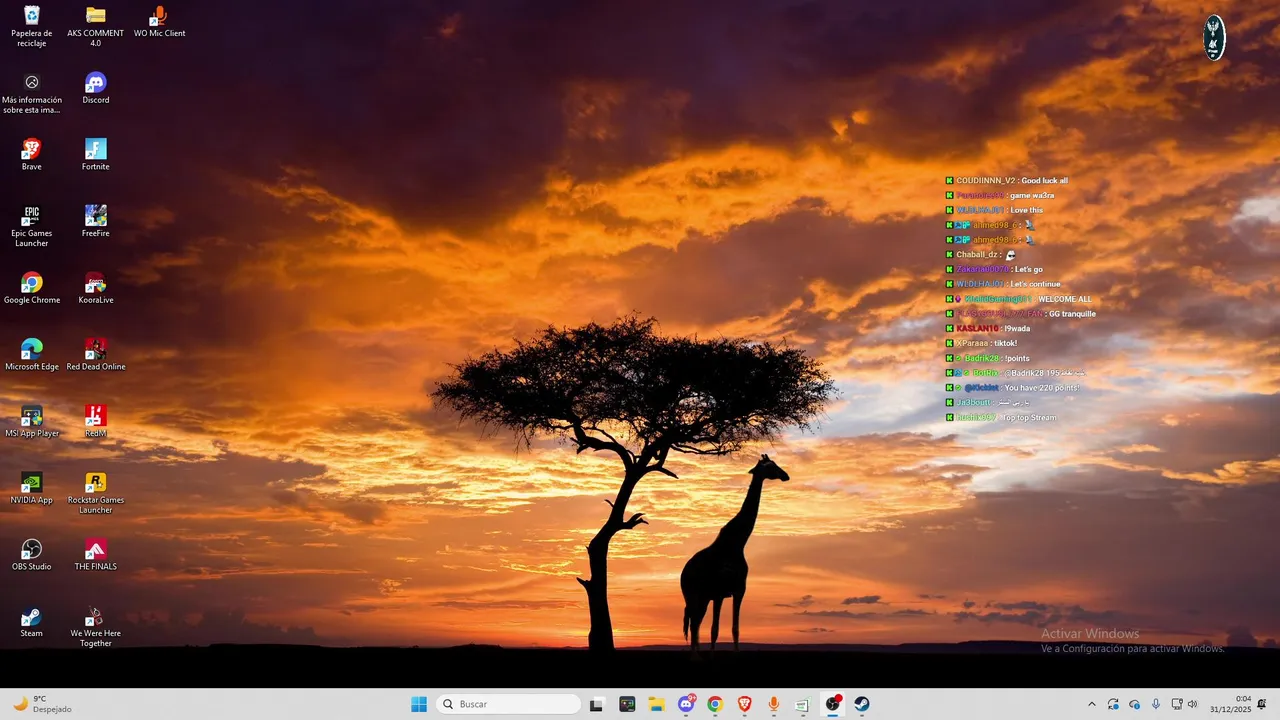Open Task View from the taskbar
Image resolution: width=1280 pixels, height=720 pixels.
[x=597, y=704]
